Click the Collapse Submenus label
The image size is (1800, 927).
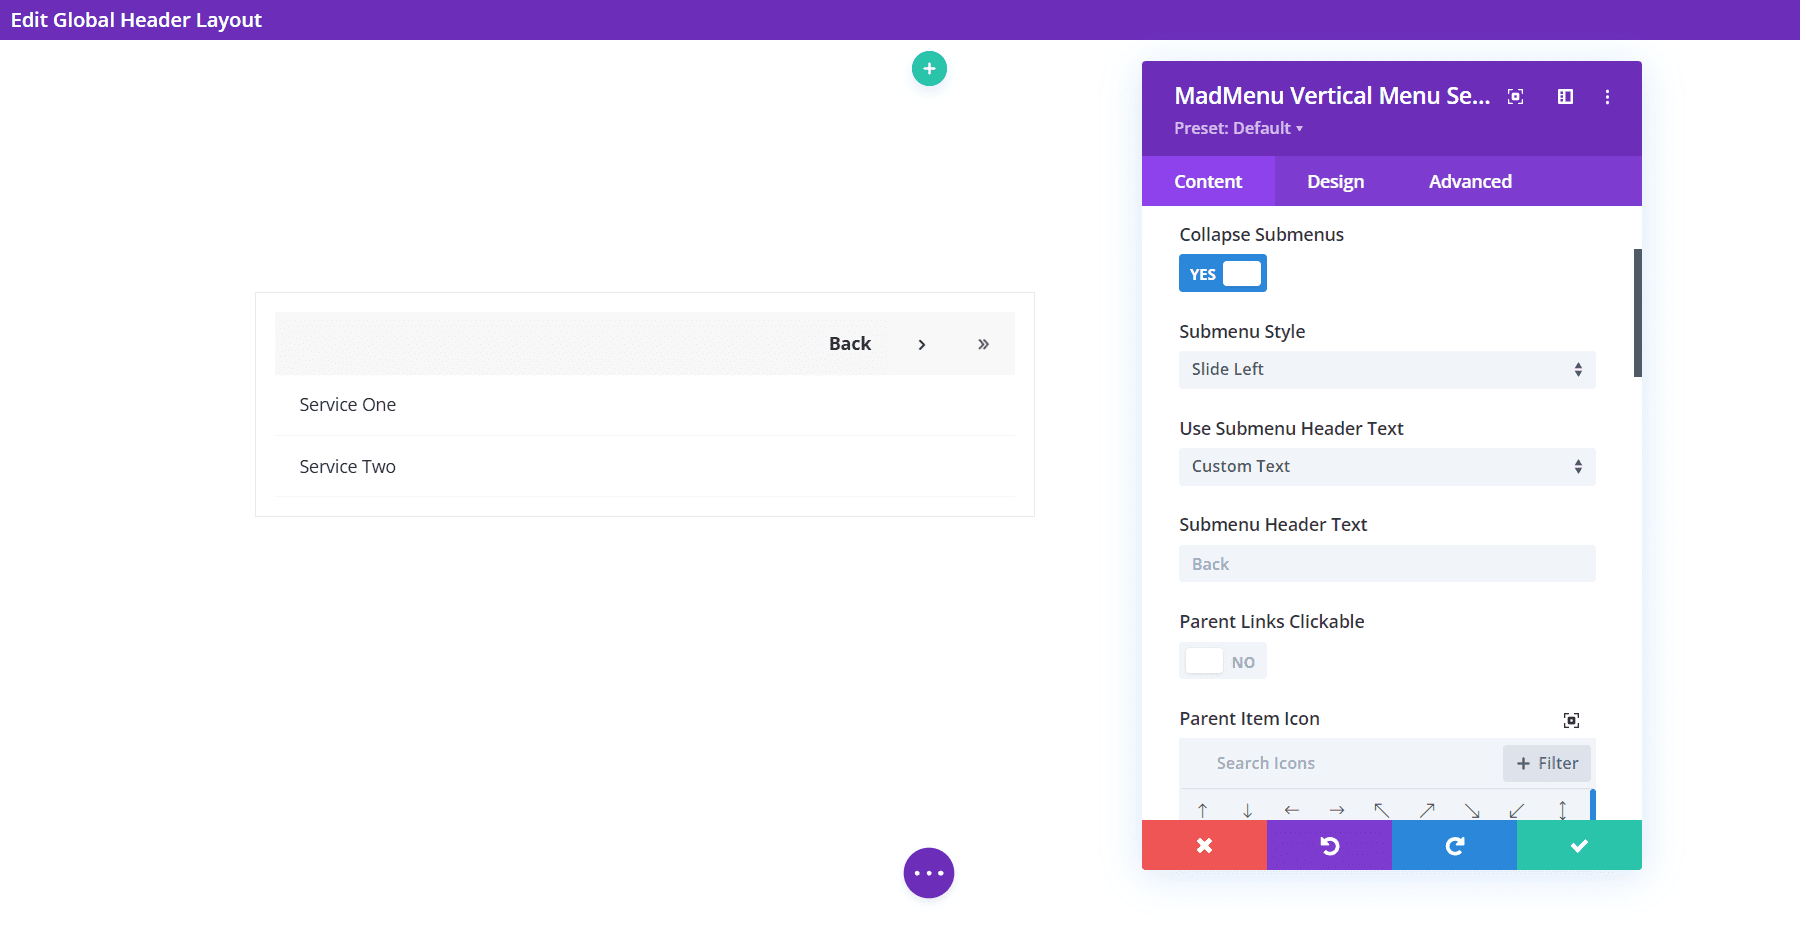click(1261, 234)
